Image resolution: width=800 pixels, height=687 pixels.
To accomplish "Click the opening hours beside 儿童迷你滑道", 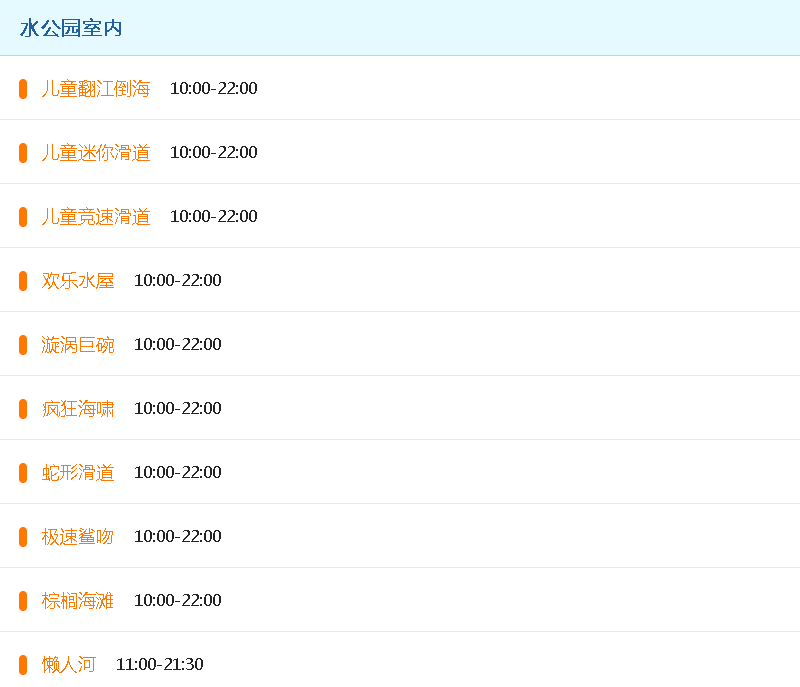I will [x=213, y=153].
